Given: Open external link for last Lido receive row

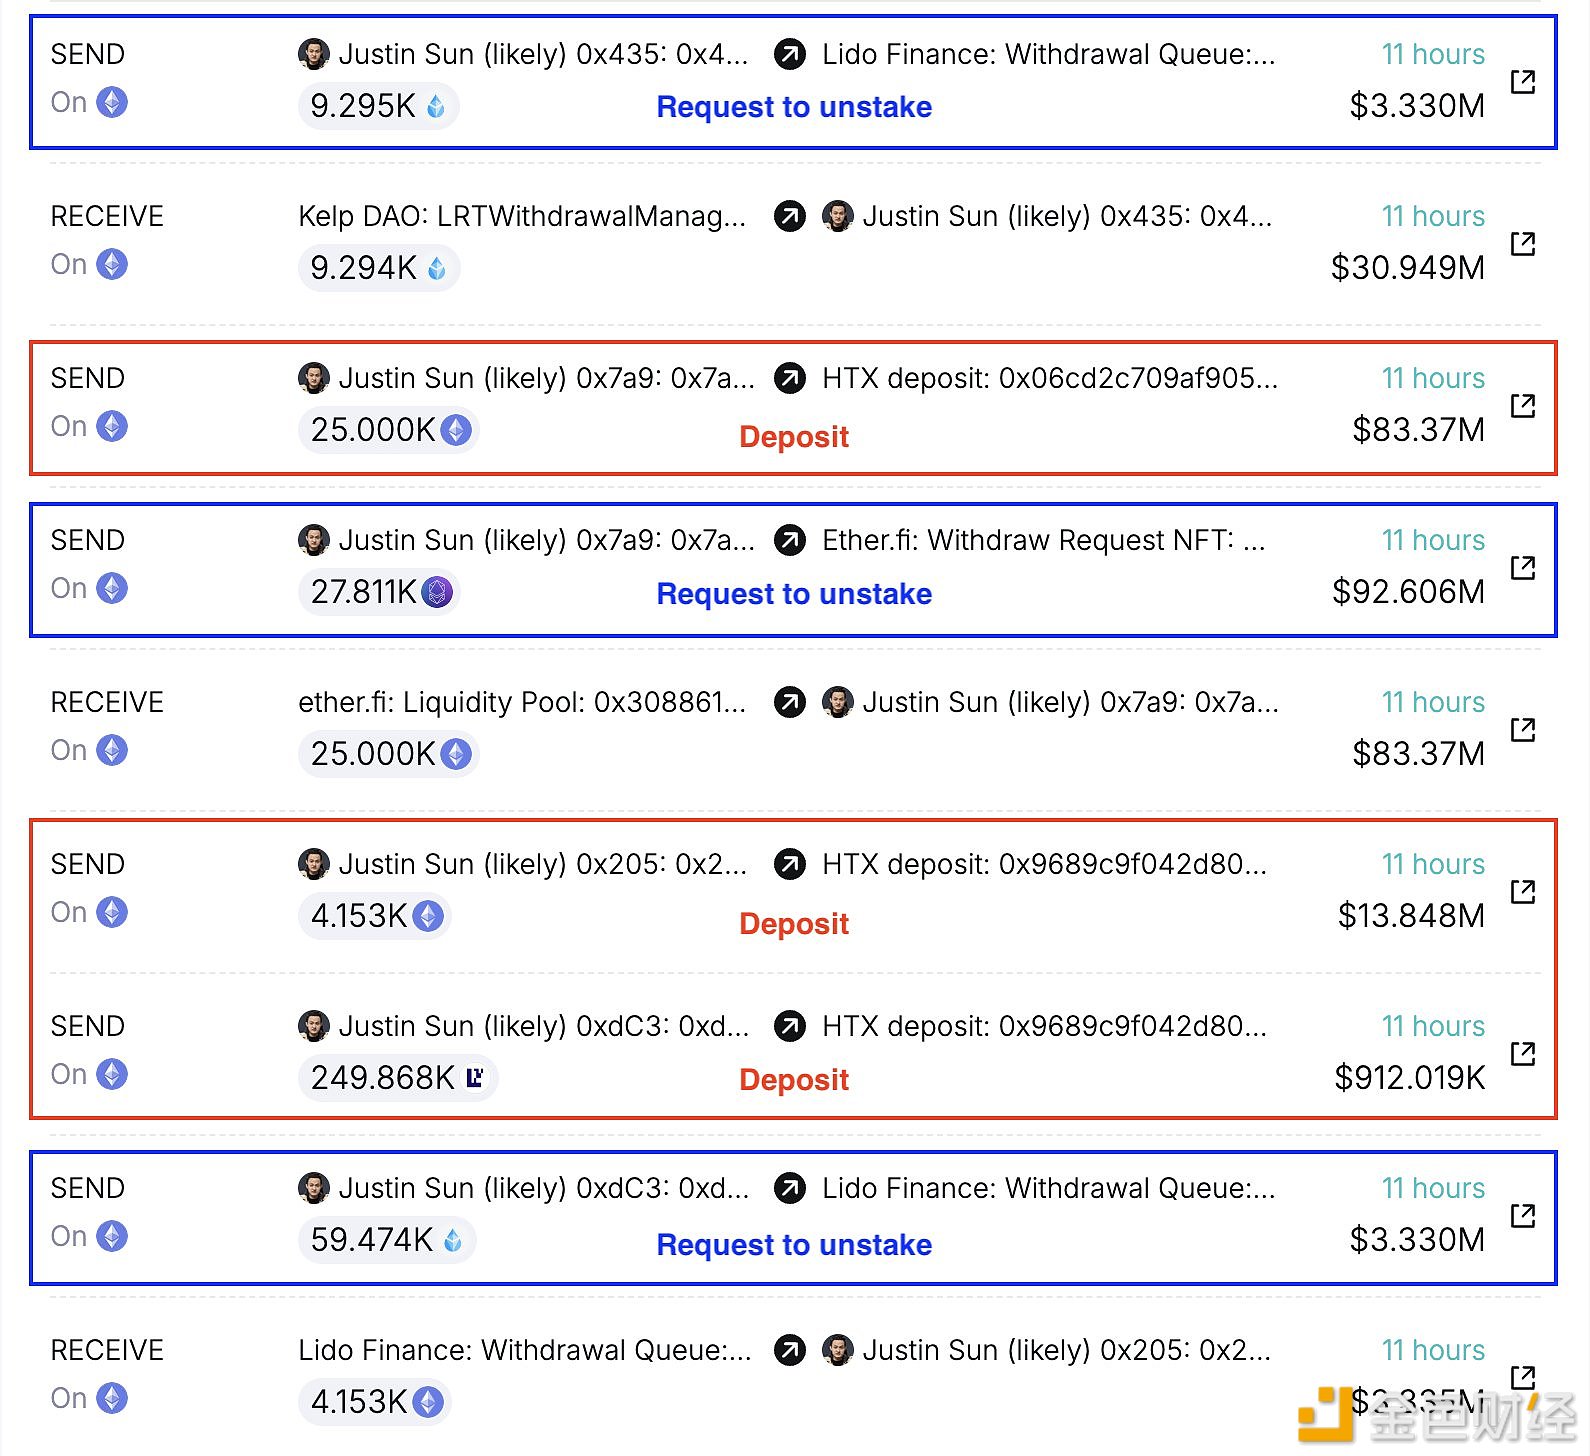Looking at the screenshot, I should point(1522,1377).
